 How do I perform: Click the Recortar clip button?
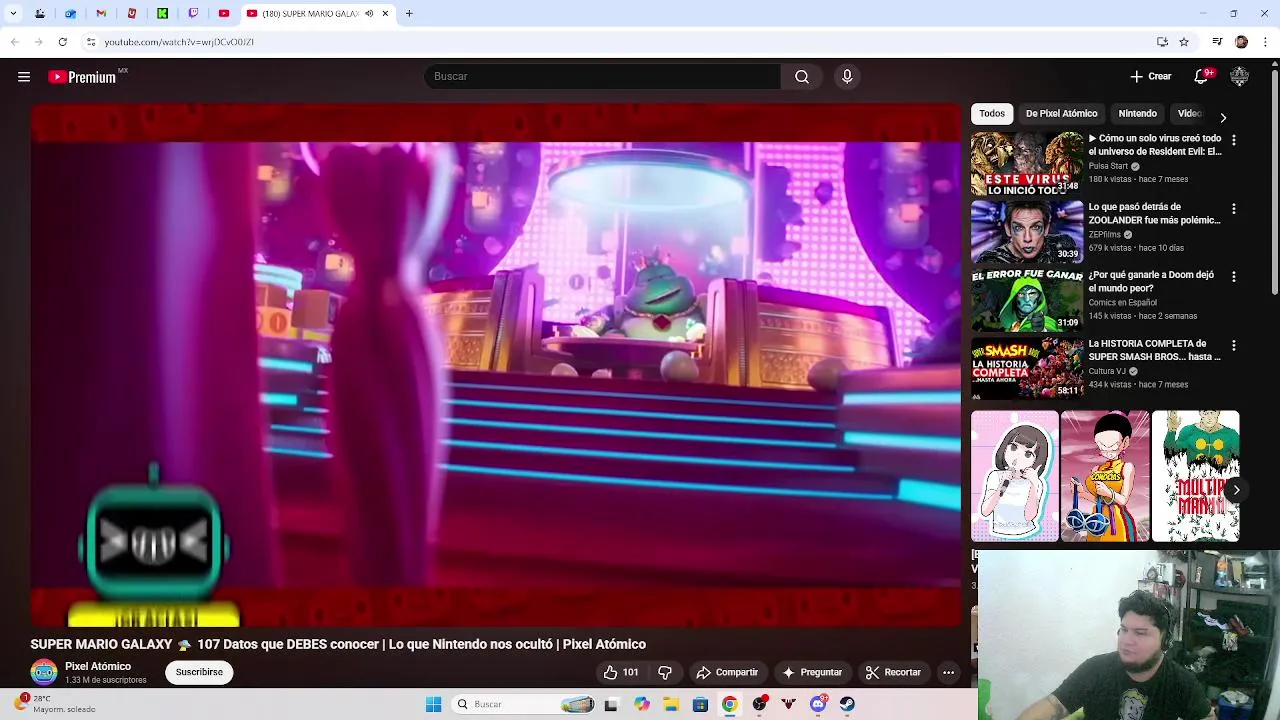893,673
